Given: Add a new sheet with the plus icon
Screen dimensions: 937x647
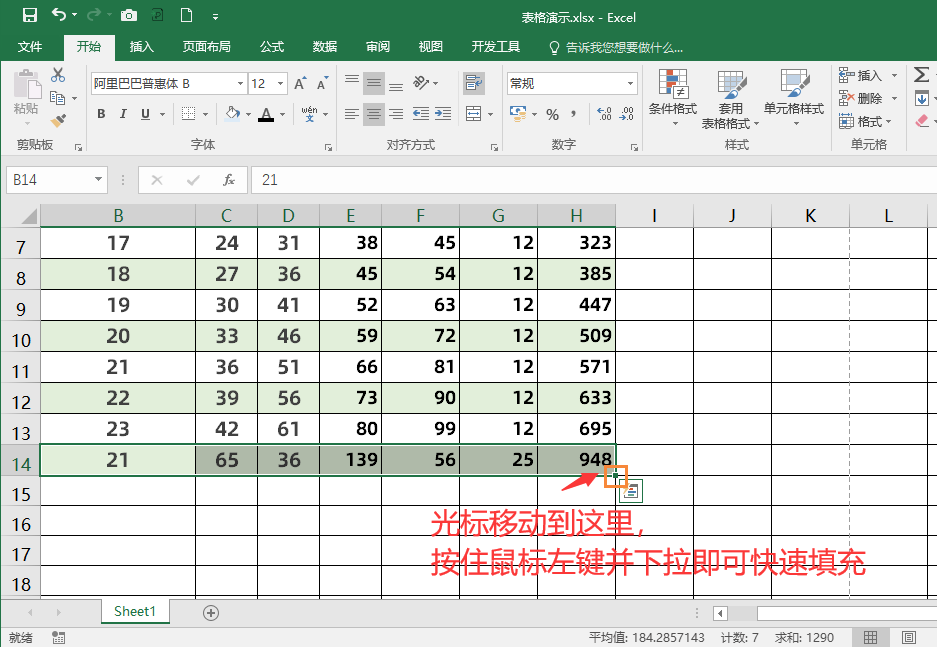Looking at the screenshot, I should [211, 612].
